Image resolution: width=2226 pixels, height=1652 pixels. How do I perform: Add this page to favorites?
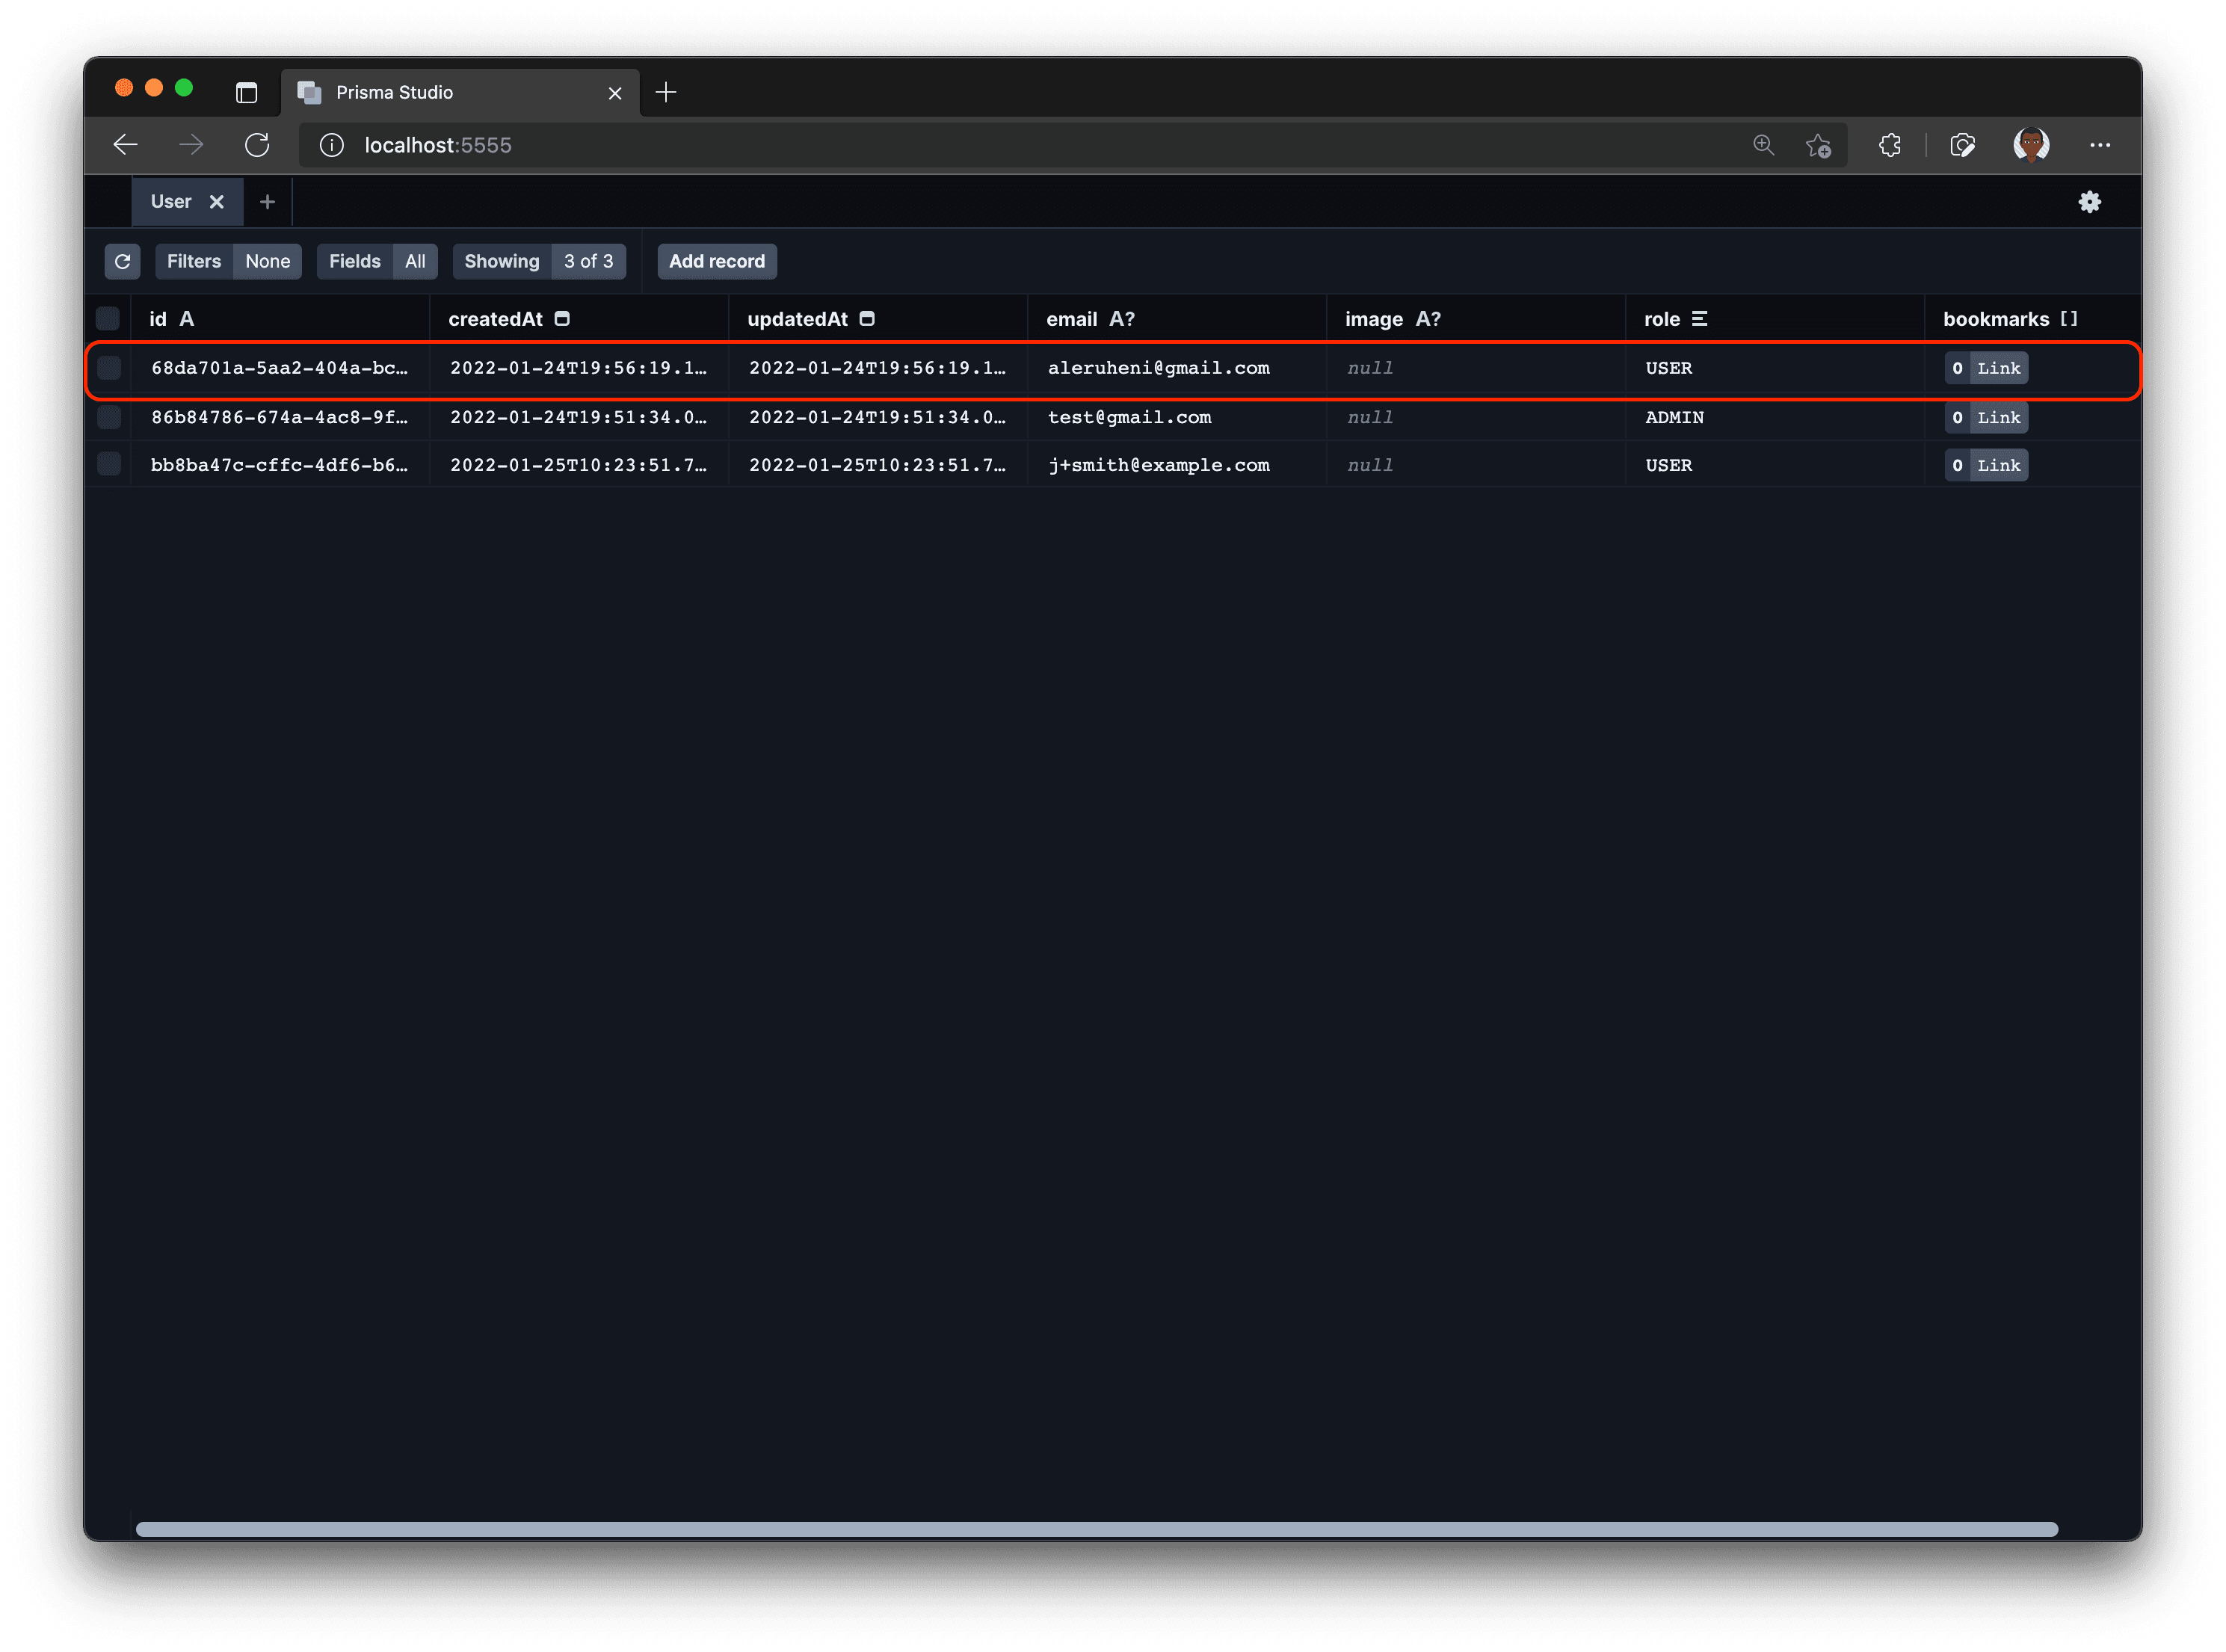1818,146
